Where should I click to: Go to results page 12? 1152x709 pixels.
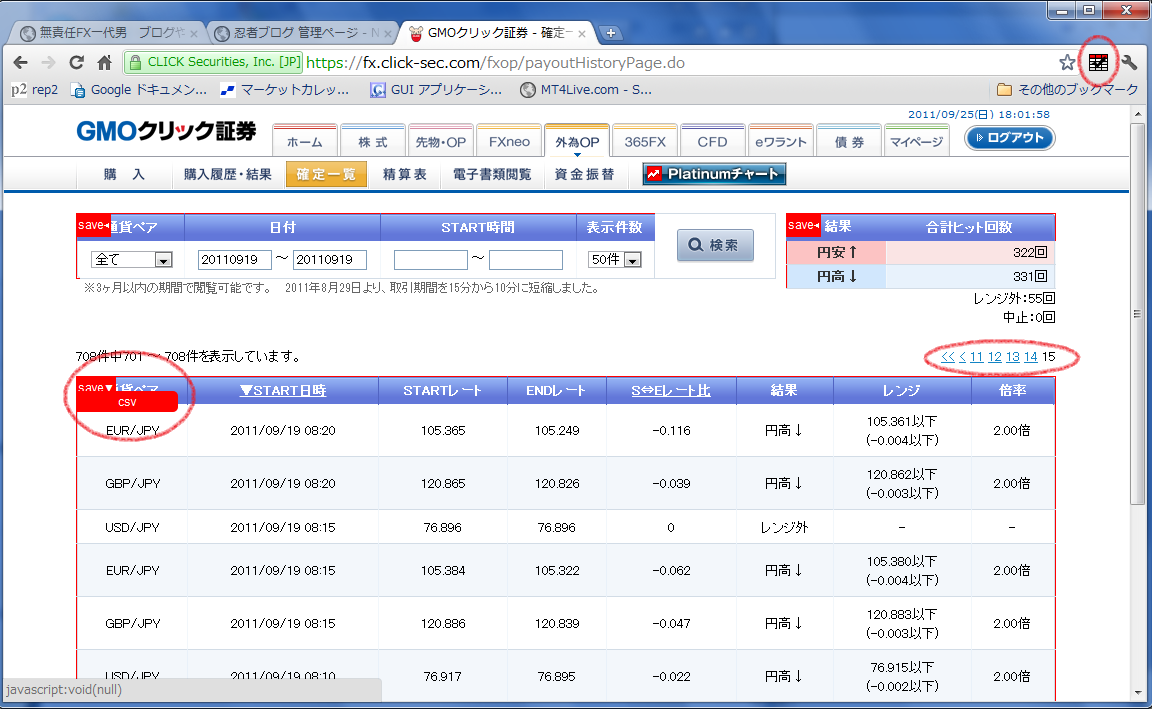coord(995,357)
